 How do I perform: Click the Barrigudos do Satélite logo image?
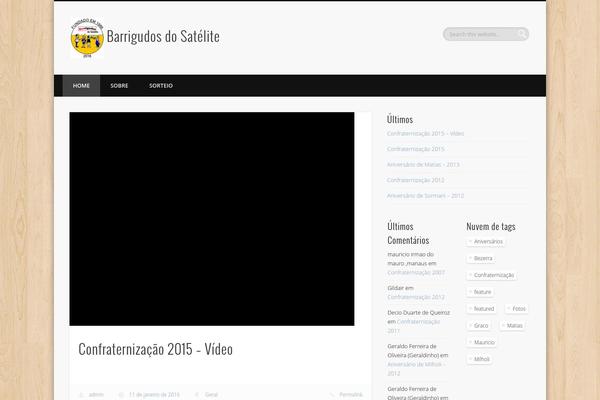pos(87,37)
